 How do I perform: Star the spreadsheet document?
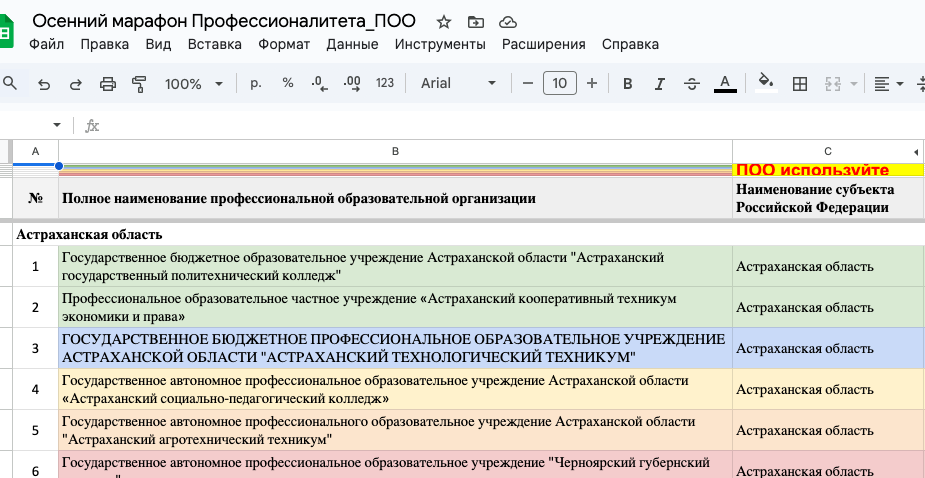tap(444, 22)
